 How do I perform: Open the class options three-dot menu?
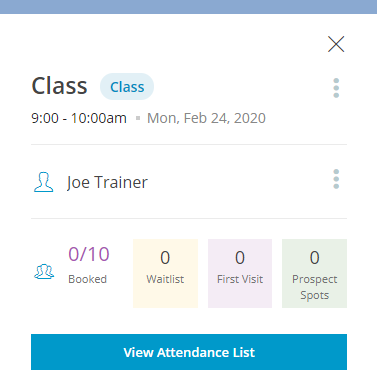[336, 88]
